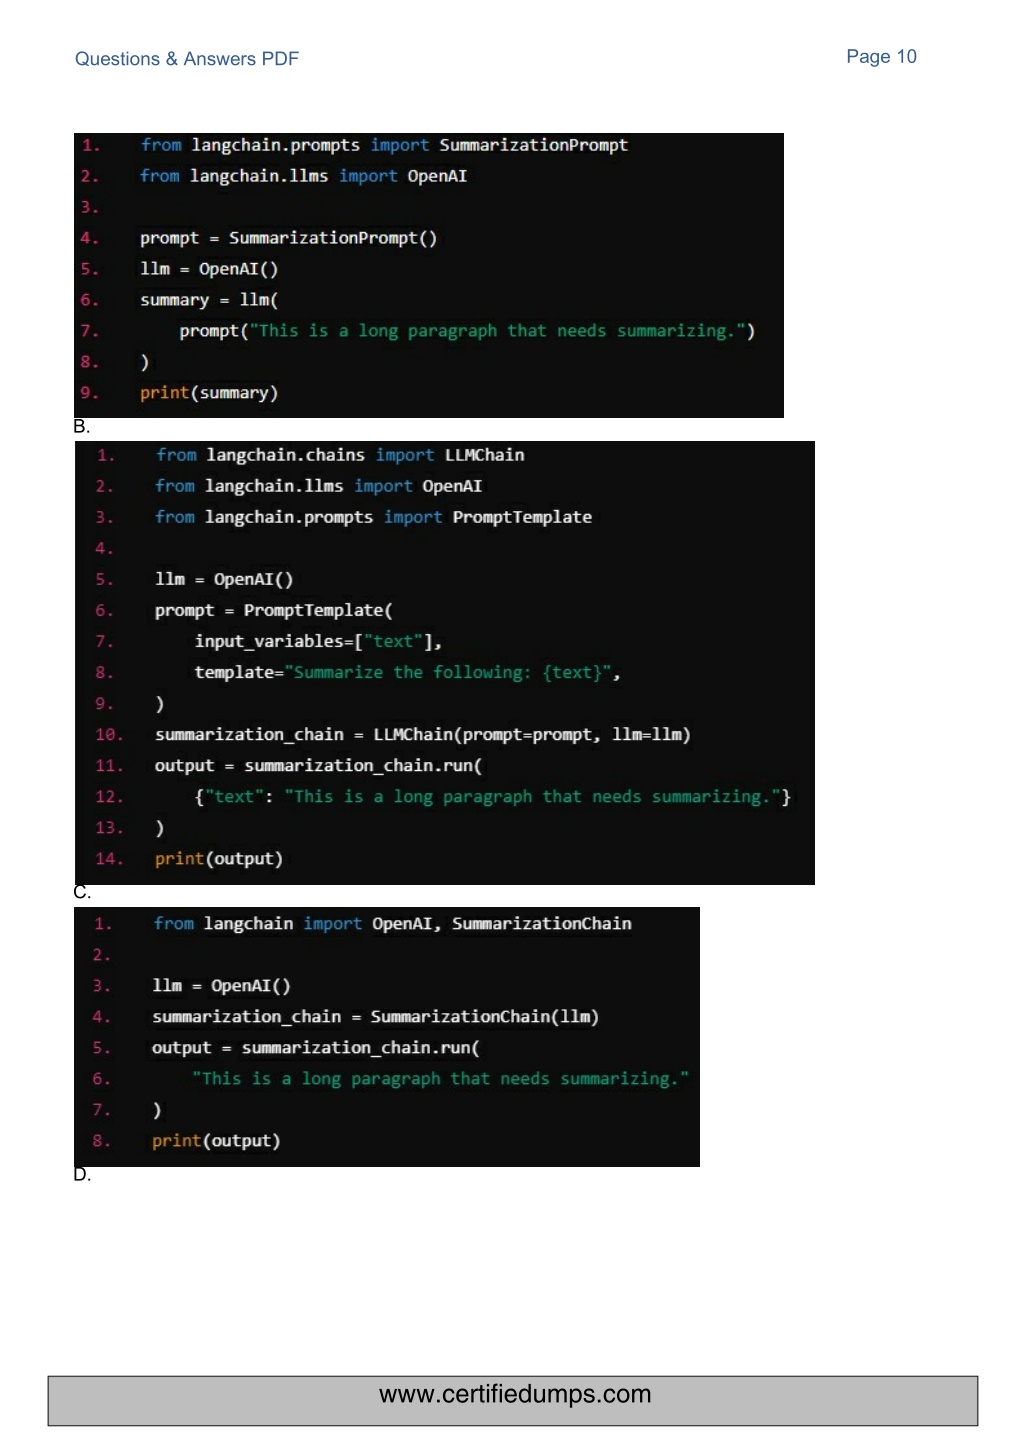Click 'from langchain import OpenAI, SummarizationChain' line
Screen dimensions: 1024x1448
(392, 923)
